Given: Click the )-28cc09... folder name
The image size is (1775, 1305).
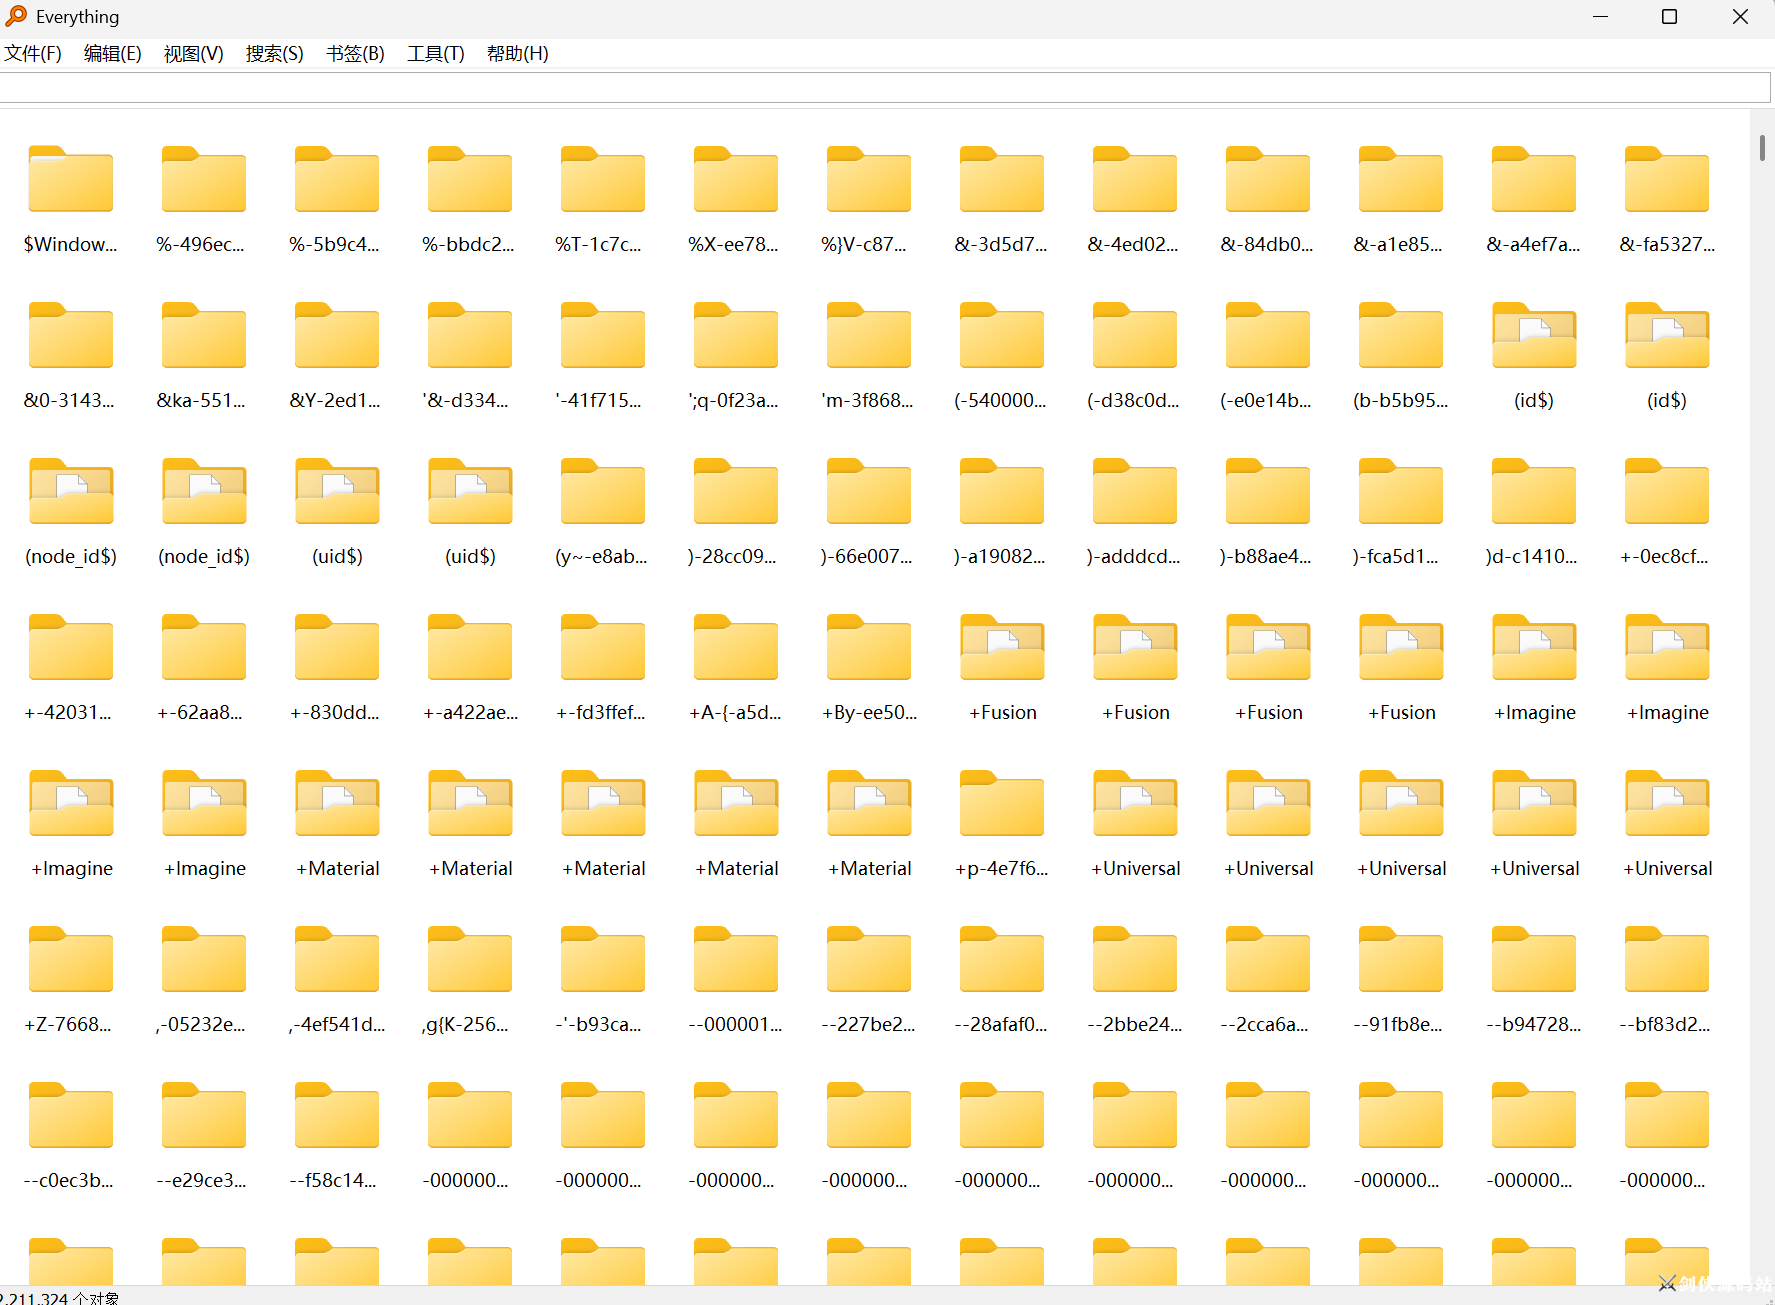Looking at the screenshot, I should click(732, 556).
